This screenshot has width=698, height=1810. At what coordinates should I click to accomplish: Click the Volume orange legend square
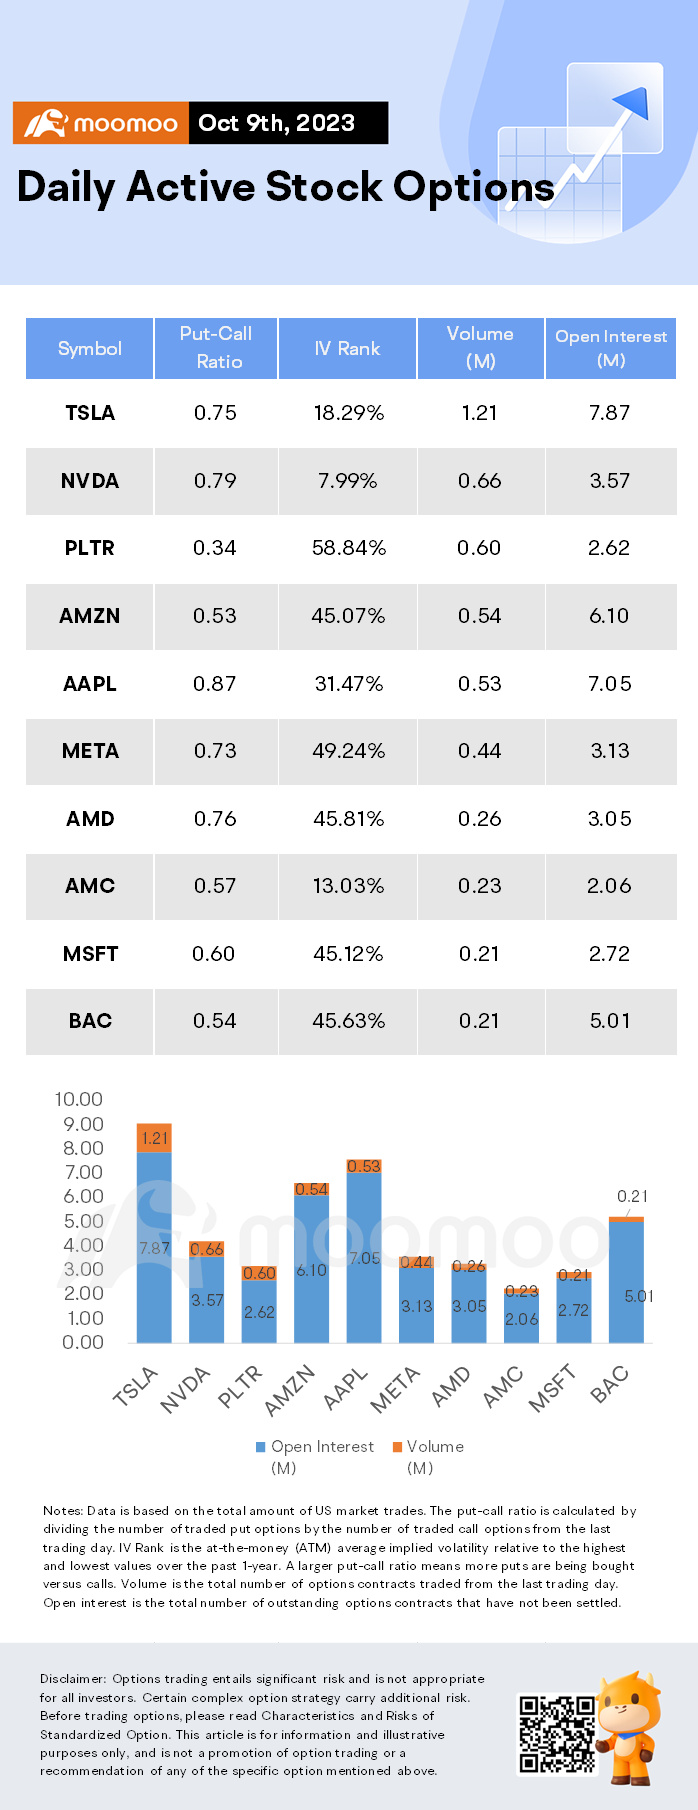coord(397,1447)
